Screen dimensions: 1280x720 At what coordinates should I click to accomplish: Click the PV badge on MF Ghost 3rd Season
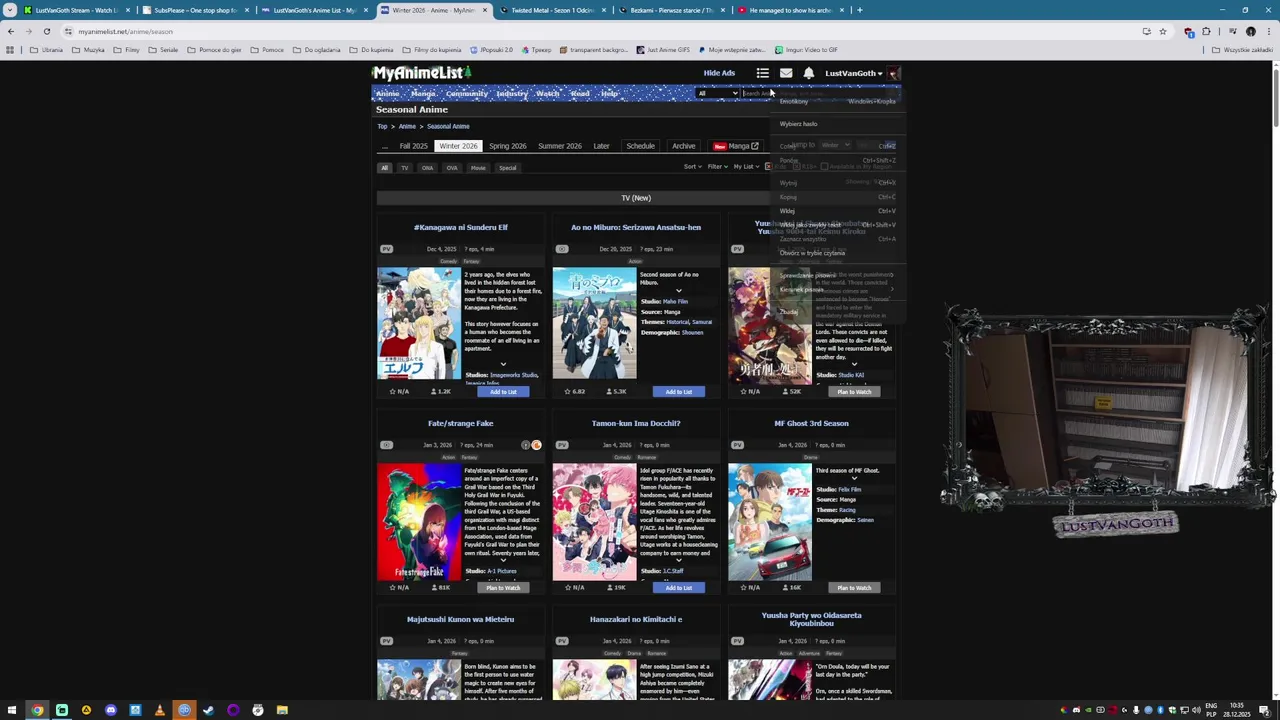[737, 445]
